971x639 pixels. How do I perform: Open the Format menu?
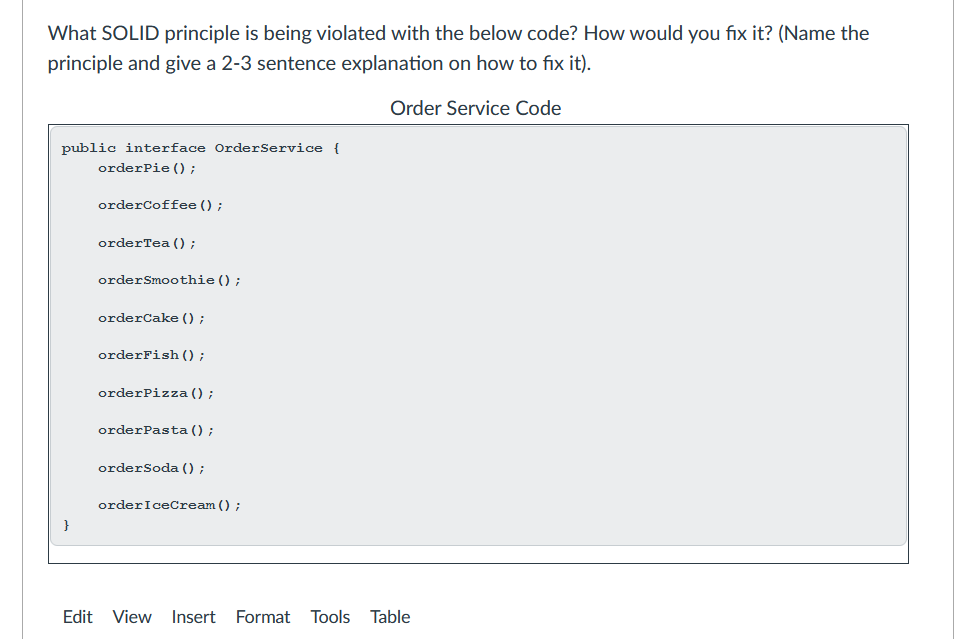coord(262,617)
